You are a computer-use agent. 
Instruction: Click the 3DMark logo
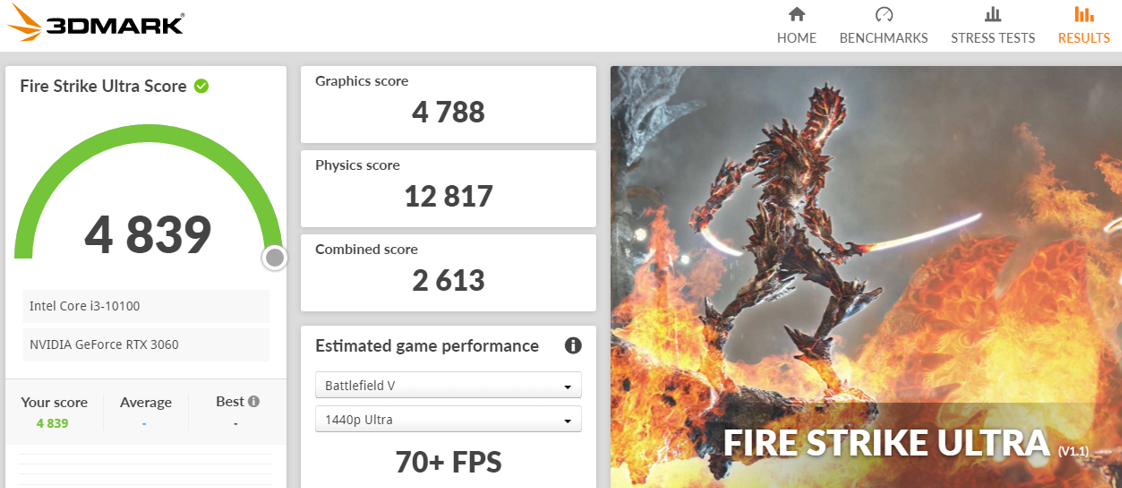94,24
